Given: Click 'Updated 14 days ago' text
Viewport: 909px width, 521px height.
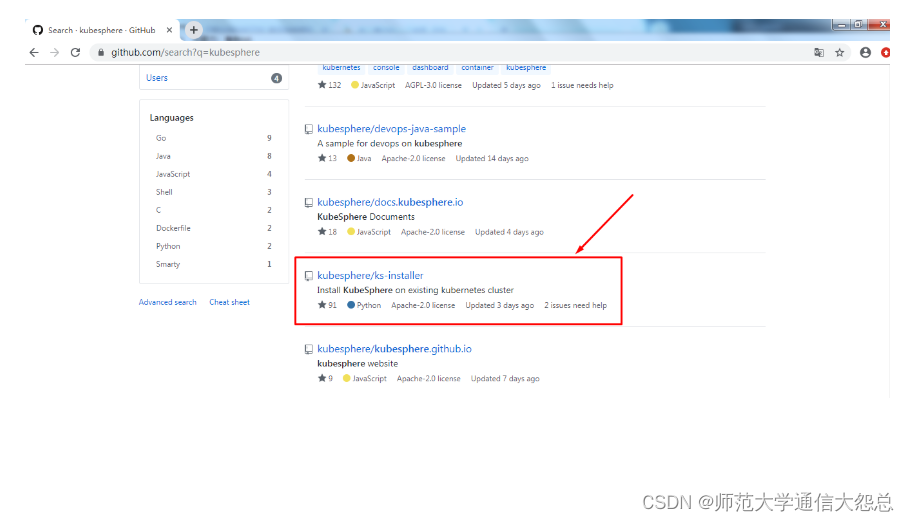Looking at the screenshot, I should click(x=492, y=158).
